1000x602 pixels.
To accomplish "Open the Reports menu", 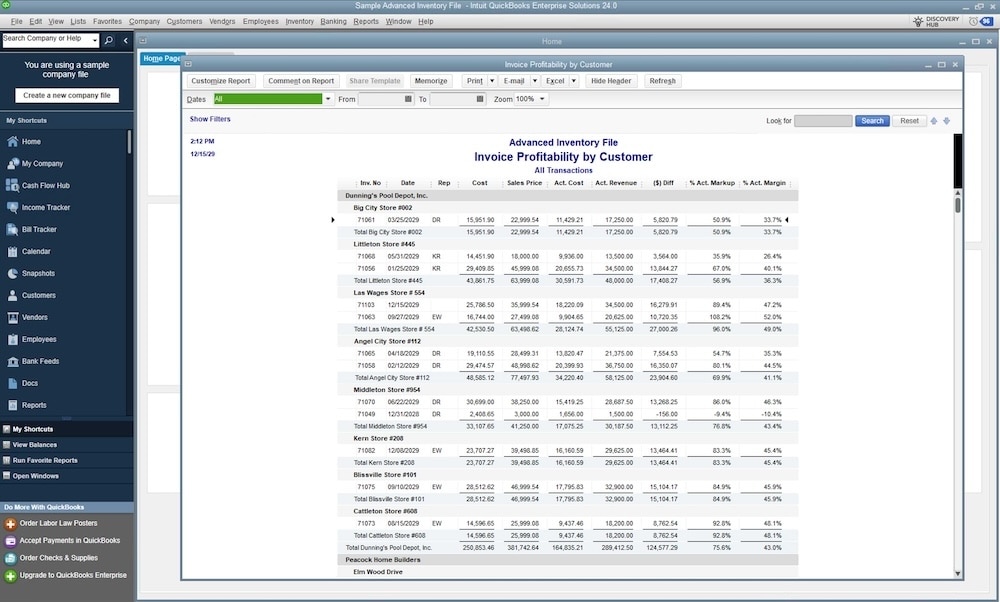I will 366,21.
